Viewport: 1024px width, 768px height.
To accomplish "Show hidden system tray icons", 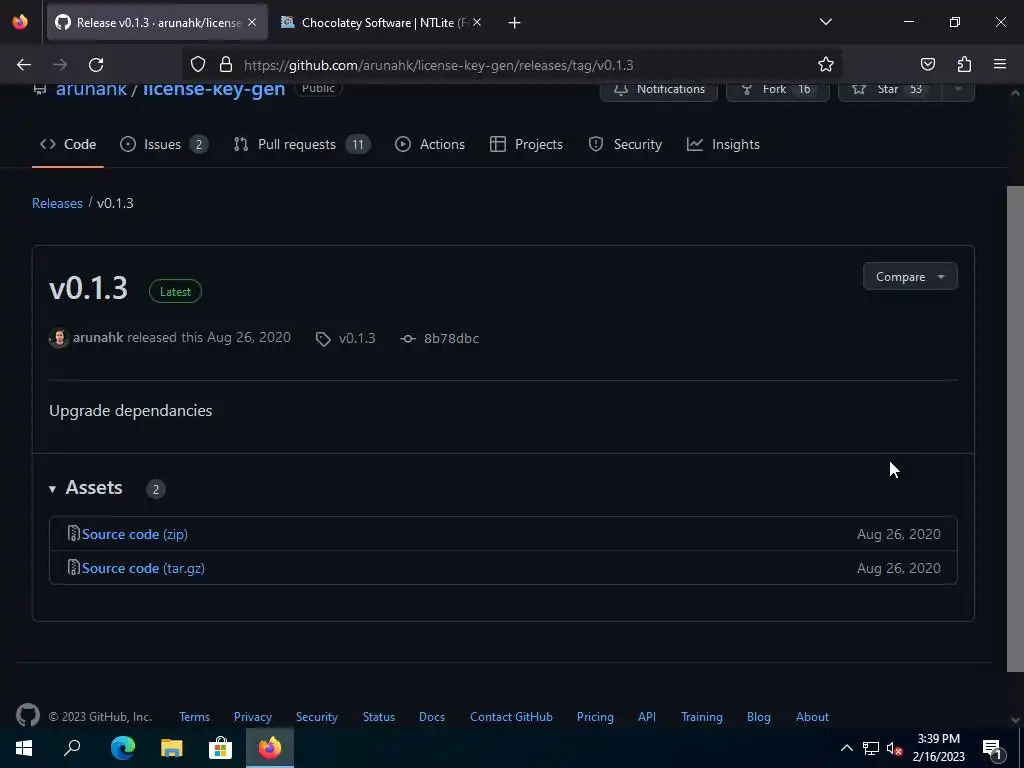I will tap(846, 748).
